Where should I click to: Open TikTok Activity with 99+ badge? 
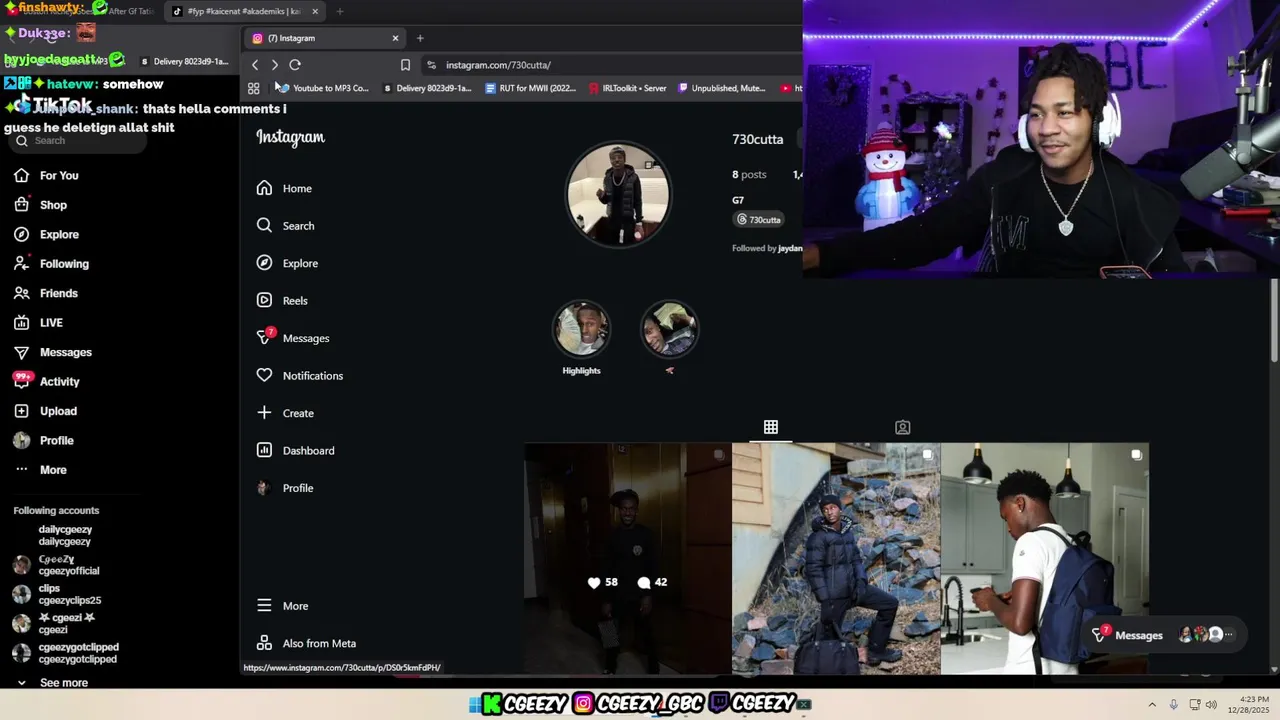[46, 381]
